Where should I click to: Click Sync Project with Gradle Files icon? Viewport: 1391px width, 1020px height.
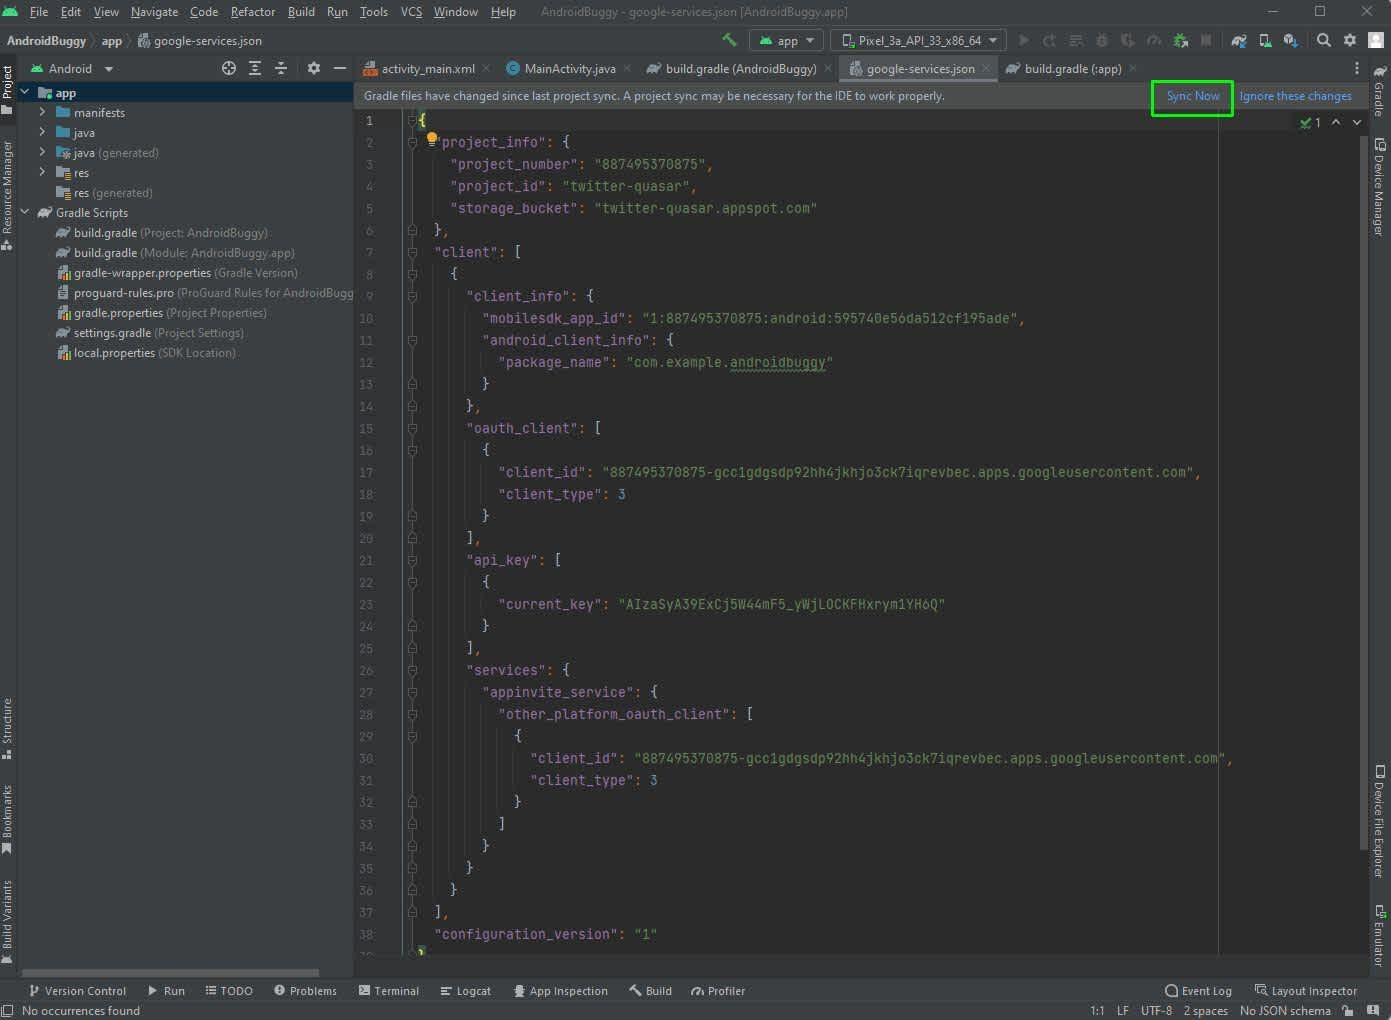click(x=1239, y=40)
